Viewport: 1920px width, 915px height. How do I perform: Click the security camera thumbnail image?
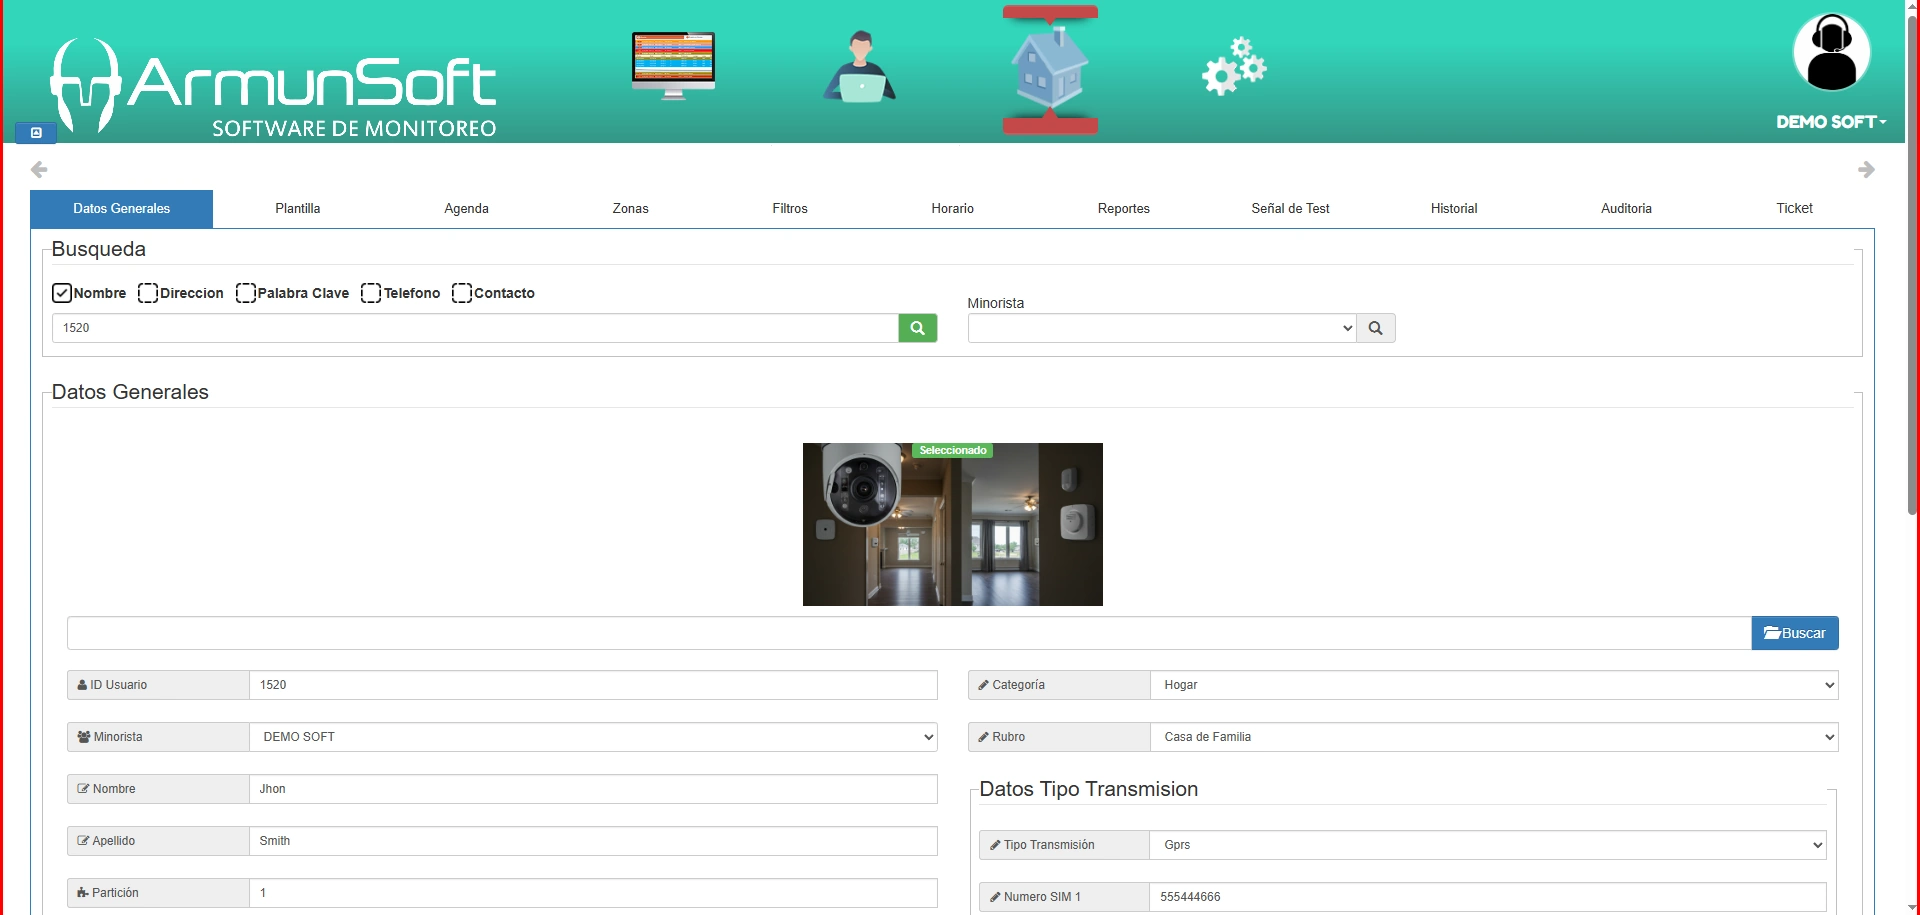(952, 525)
